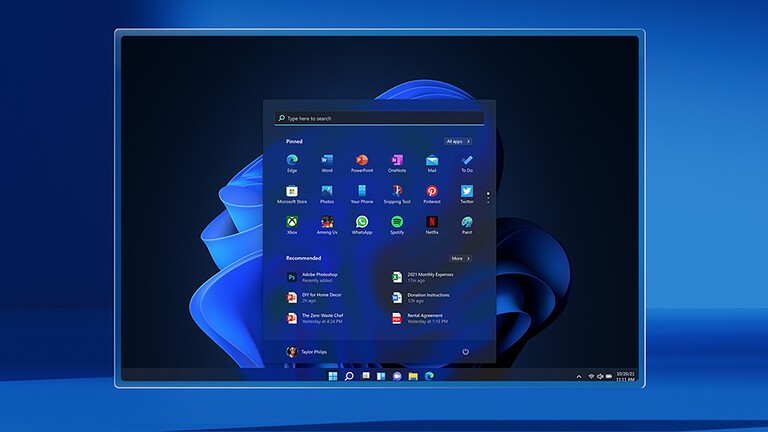Launch Netflix
The height and width of the screenshot is (432, 768).
coord(432,225)
